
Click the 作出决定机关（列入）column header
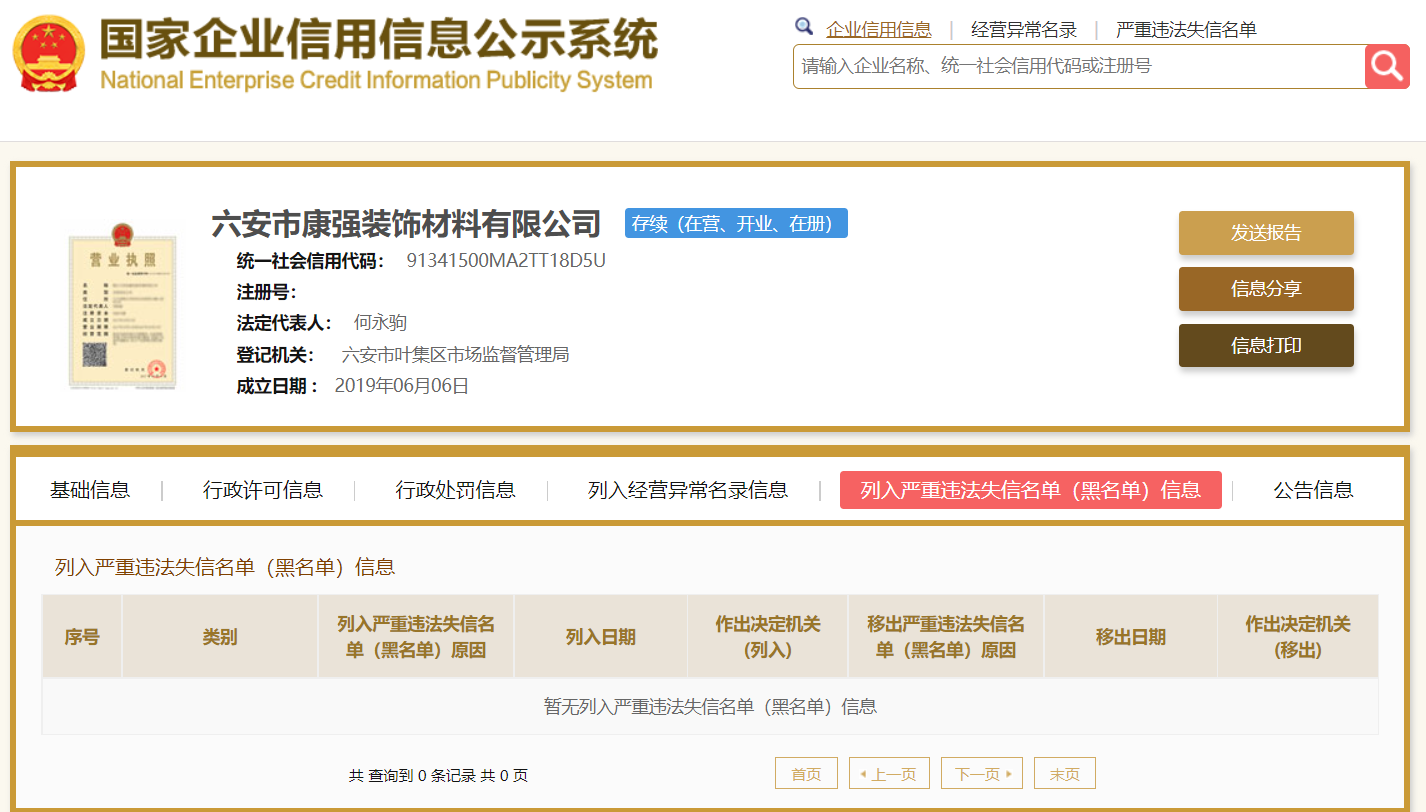pos(768,637)
